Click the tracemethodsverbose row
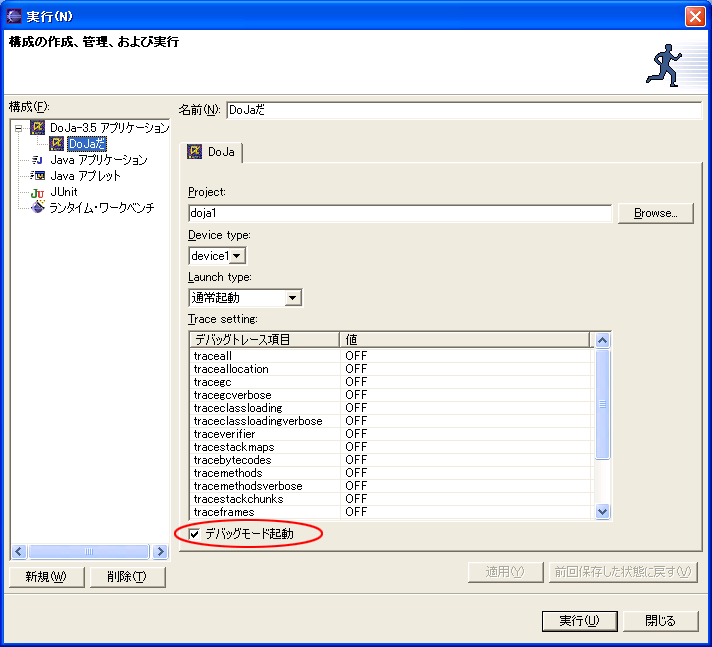 coord(391,486)
